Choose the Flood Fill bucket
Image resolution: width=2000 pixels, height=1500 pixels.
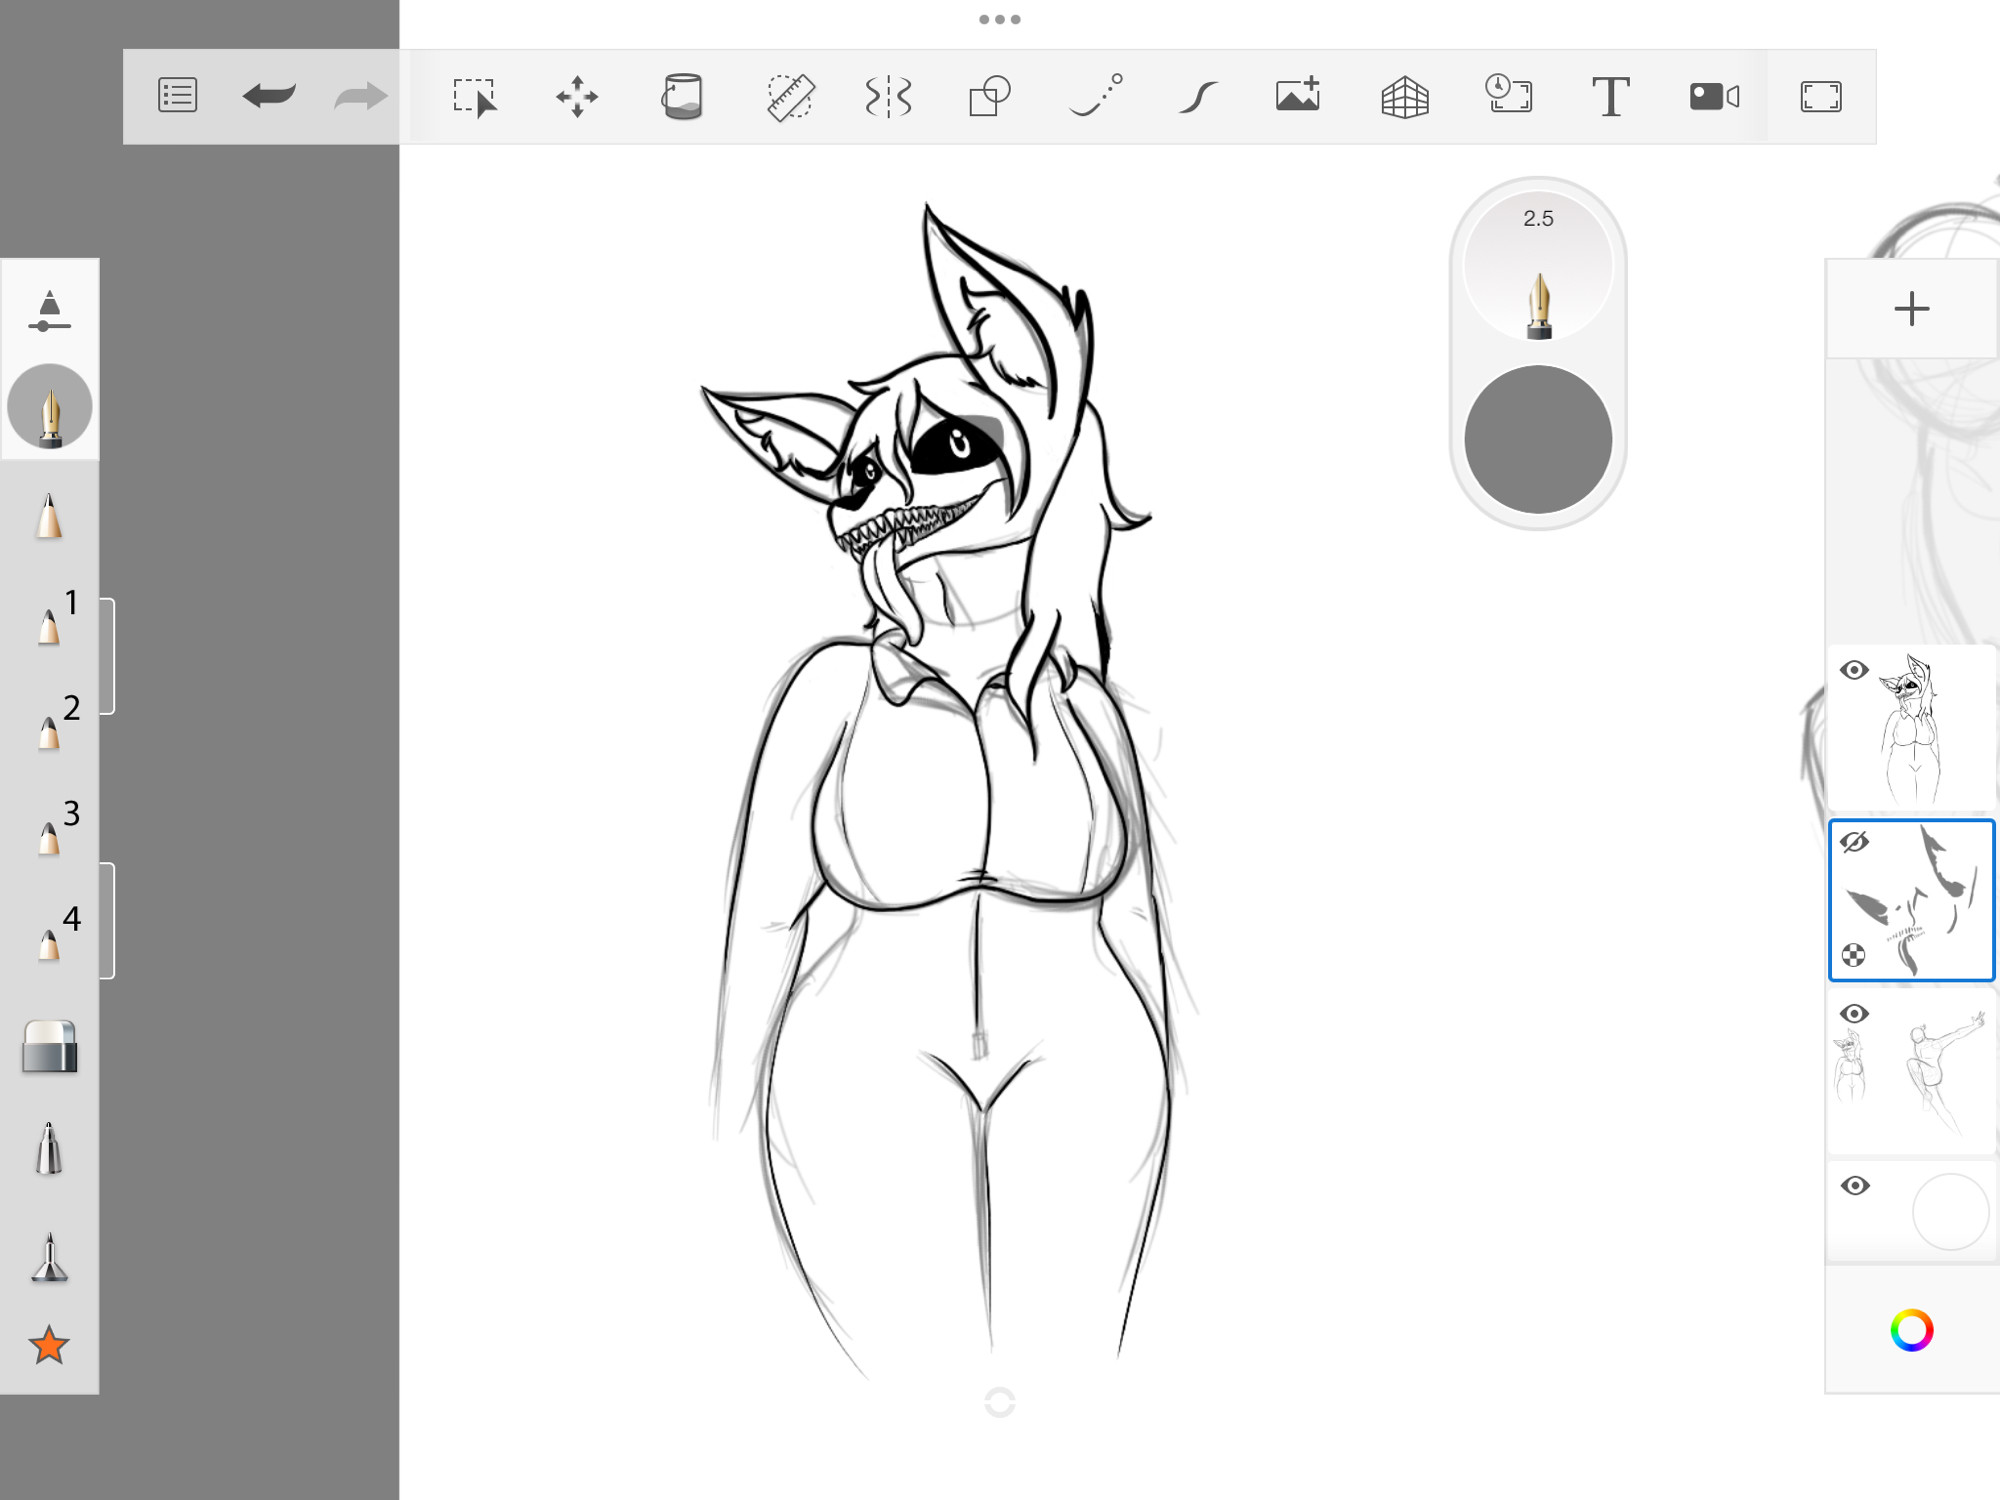click(682, 97)
